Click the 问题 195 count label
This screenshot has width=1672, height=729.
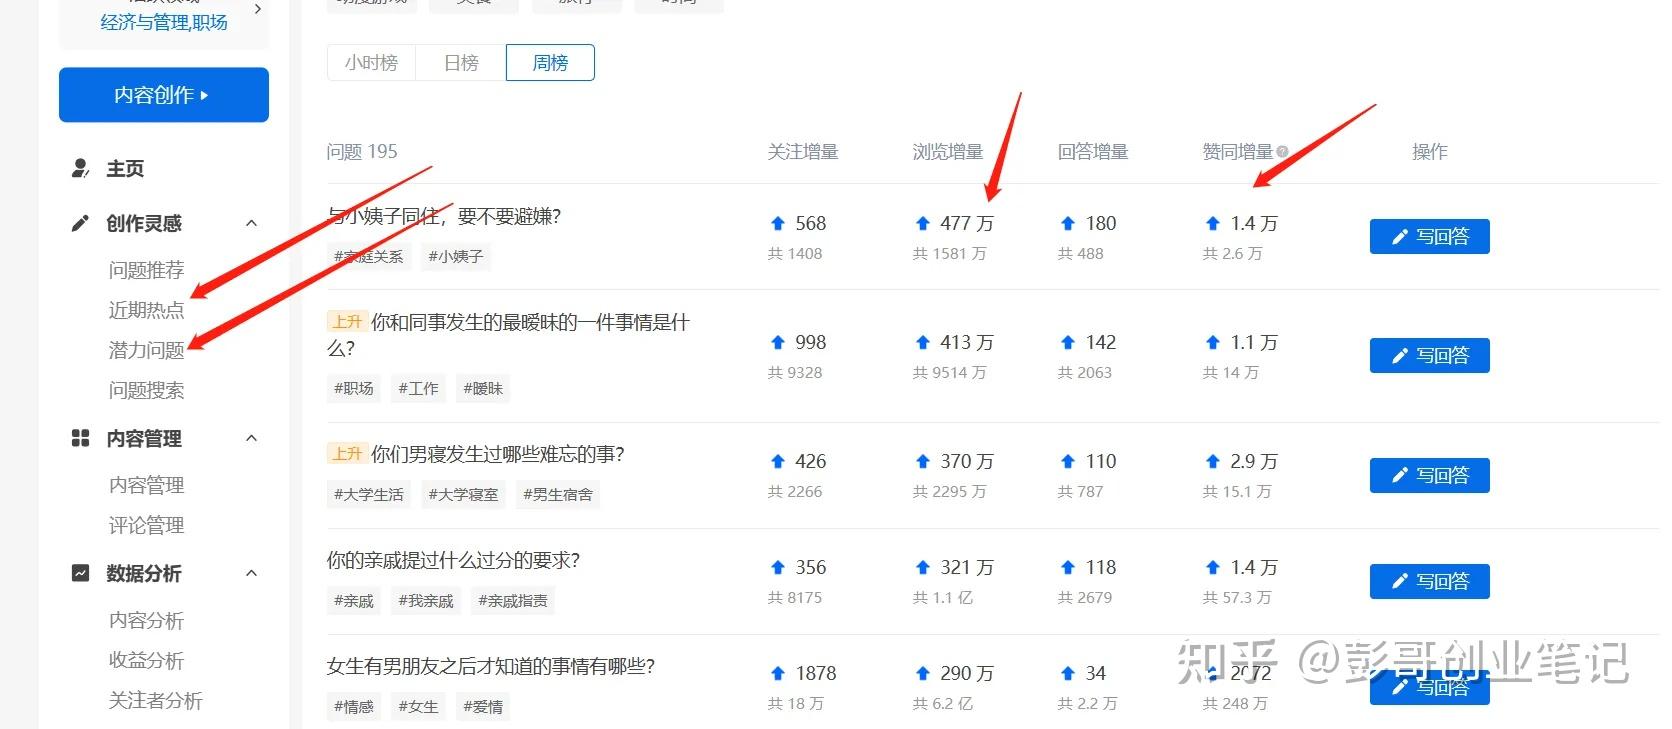coord(362,152)
